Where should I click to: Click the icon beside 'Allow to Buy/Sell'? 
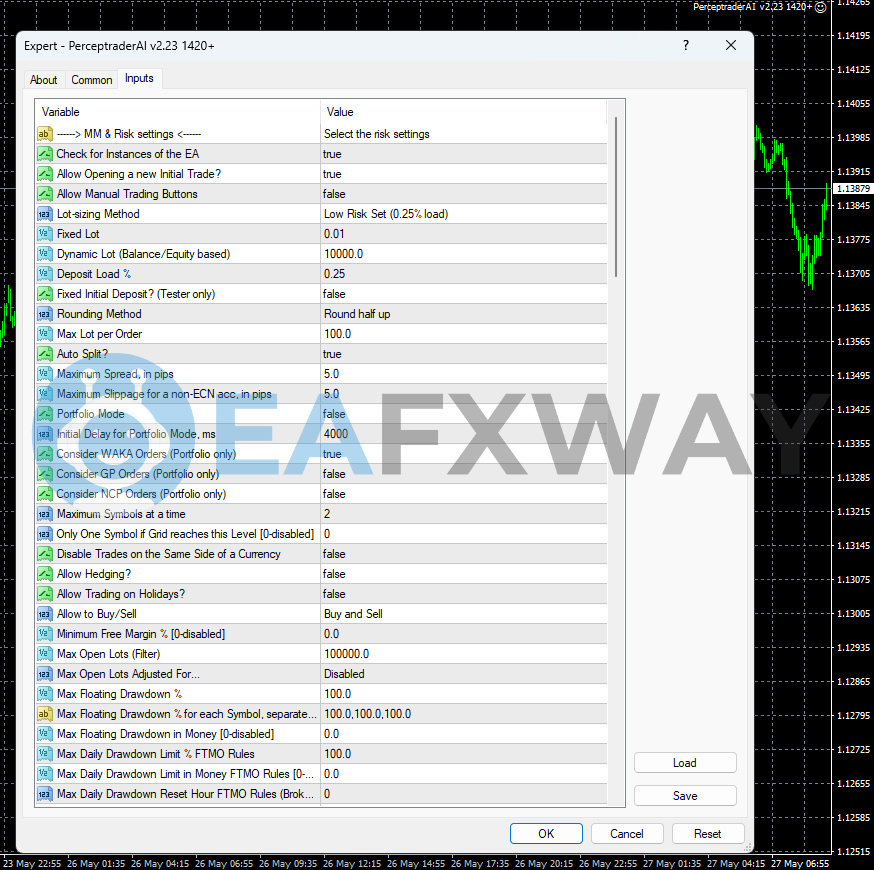(45, 614)
